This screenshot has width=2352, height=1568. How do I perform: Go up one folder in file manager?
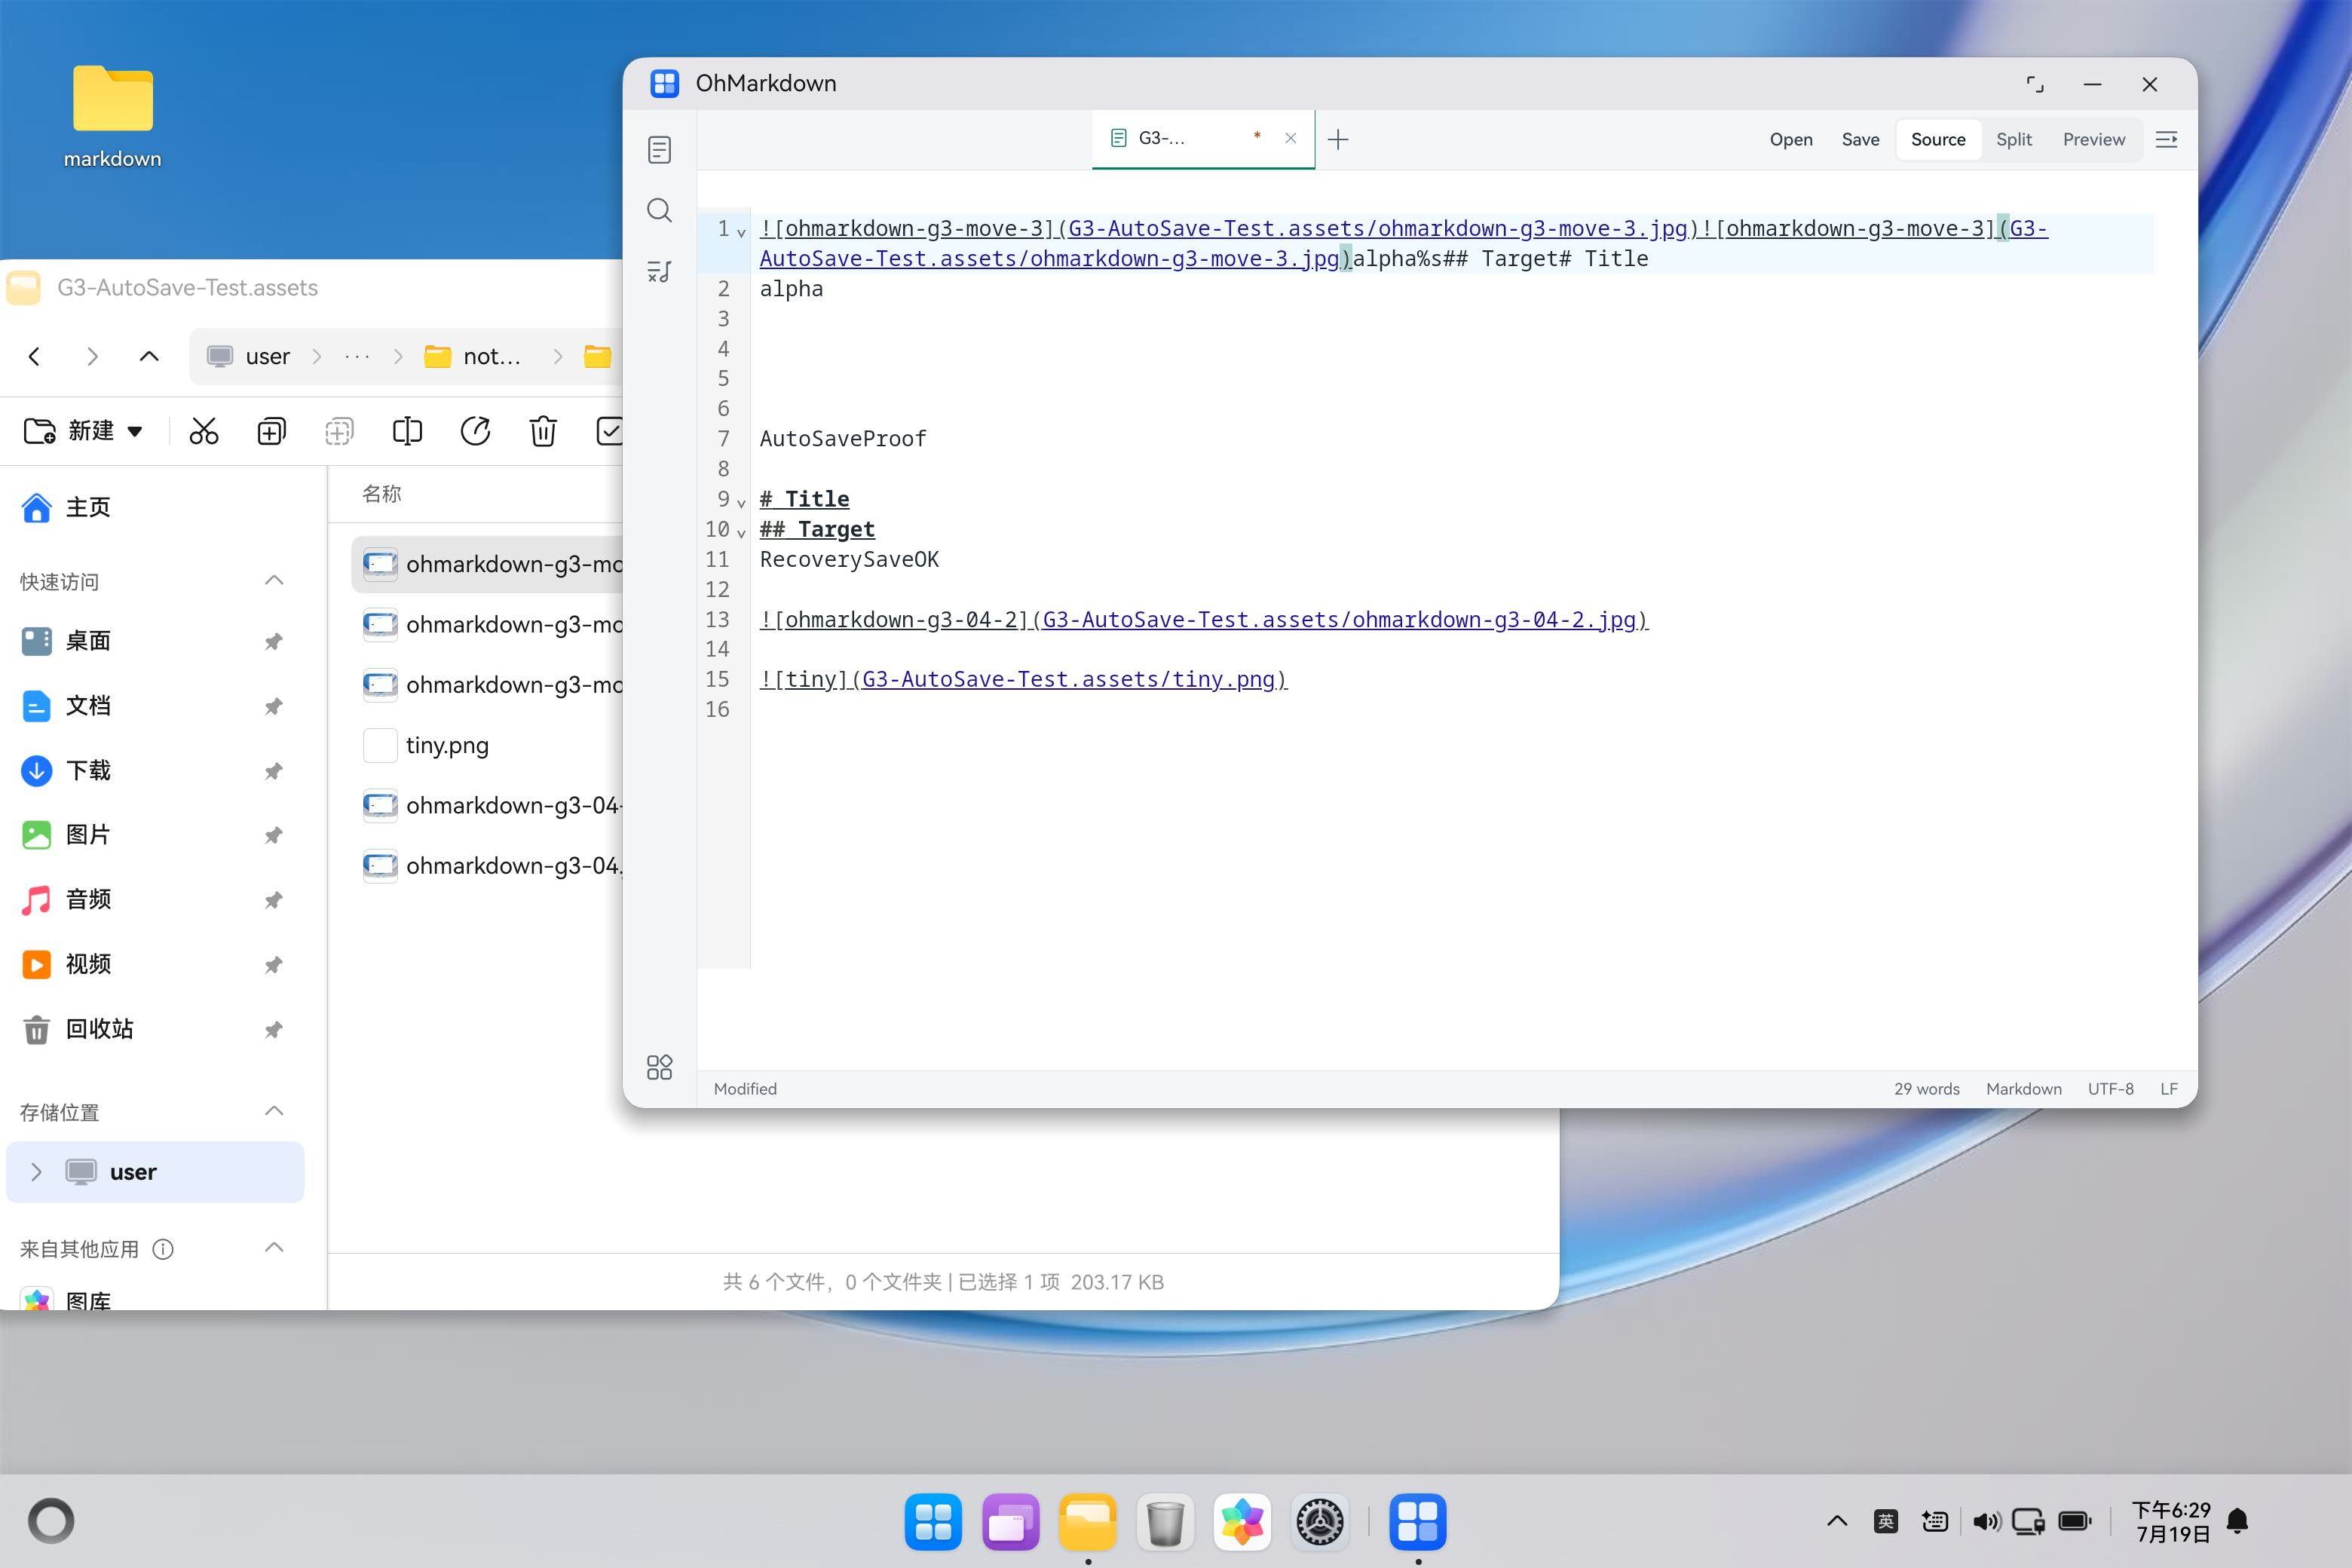(x=149, y=356)
